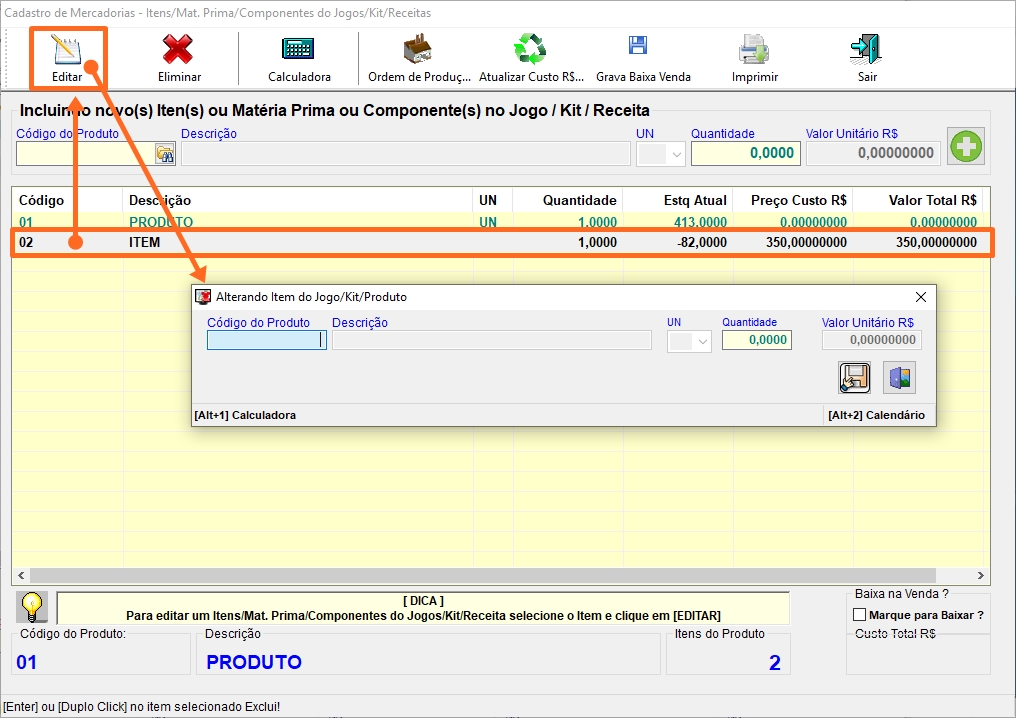This screenshot has width=1016, height=718.
Task: Select the PRODUTO row with code 01
Action: (x=300, y=222)
